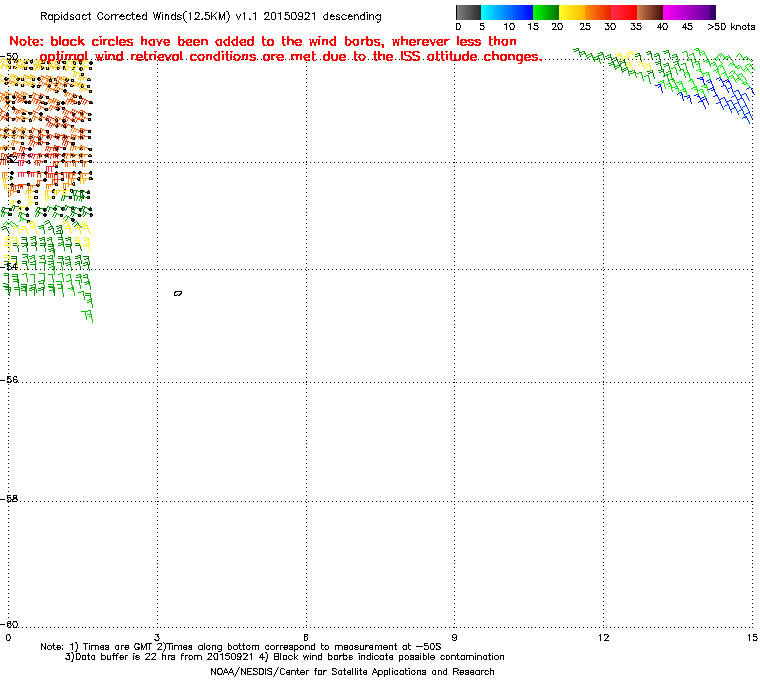Click the '15' longitude label on bottom axis
Image resolution: width=760 pixels, height=688 pixels.
tap(752, 637)
